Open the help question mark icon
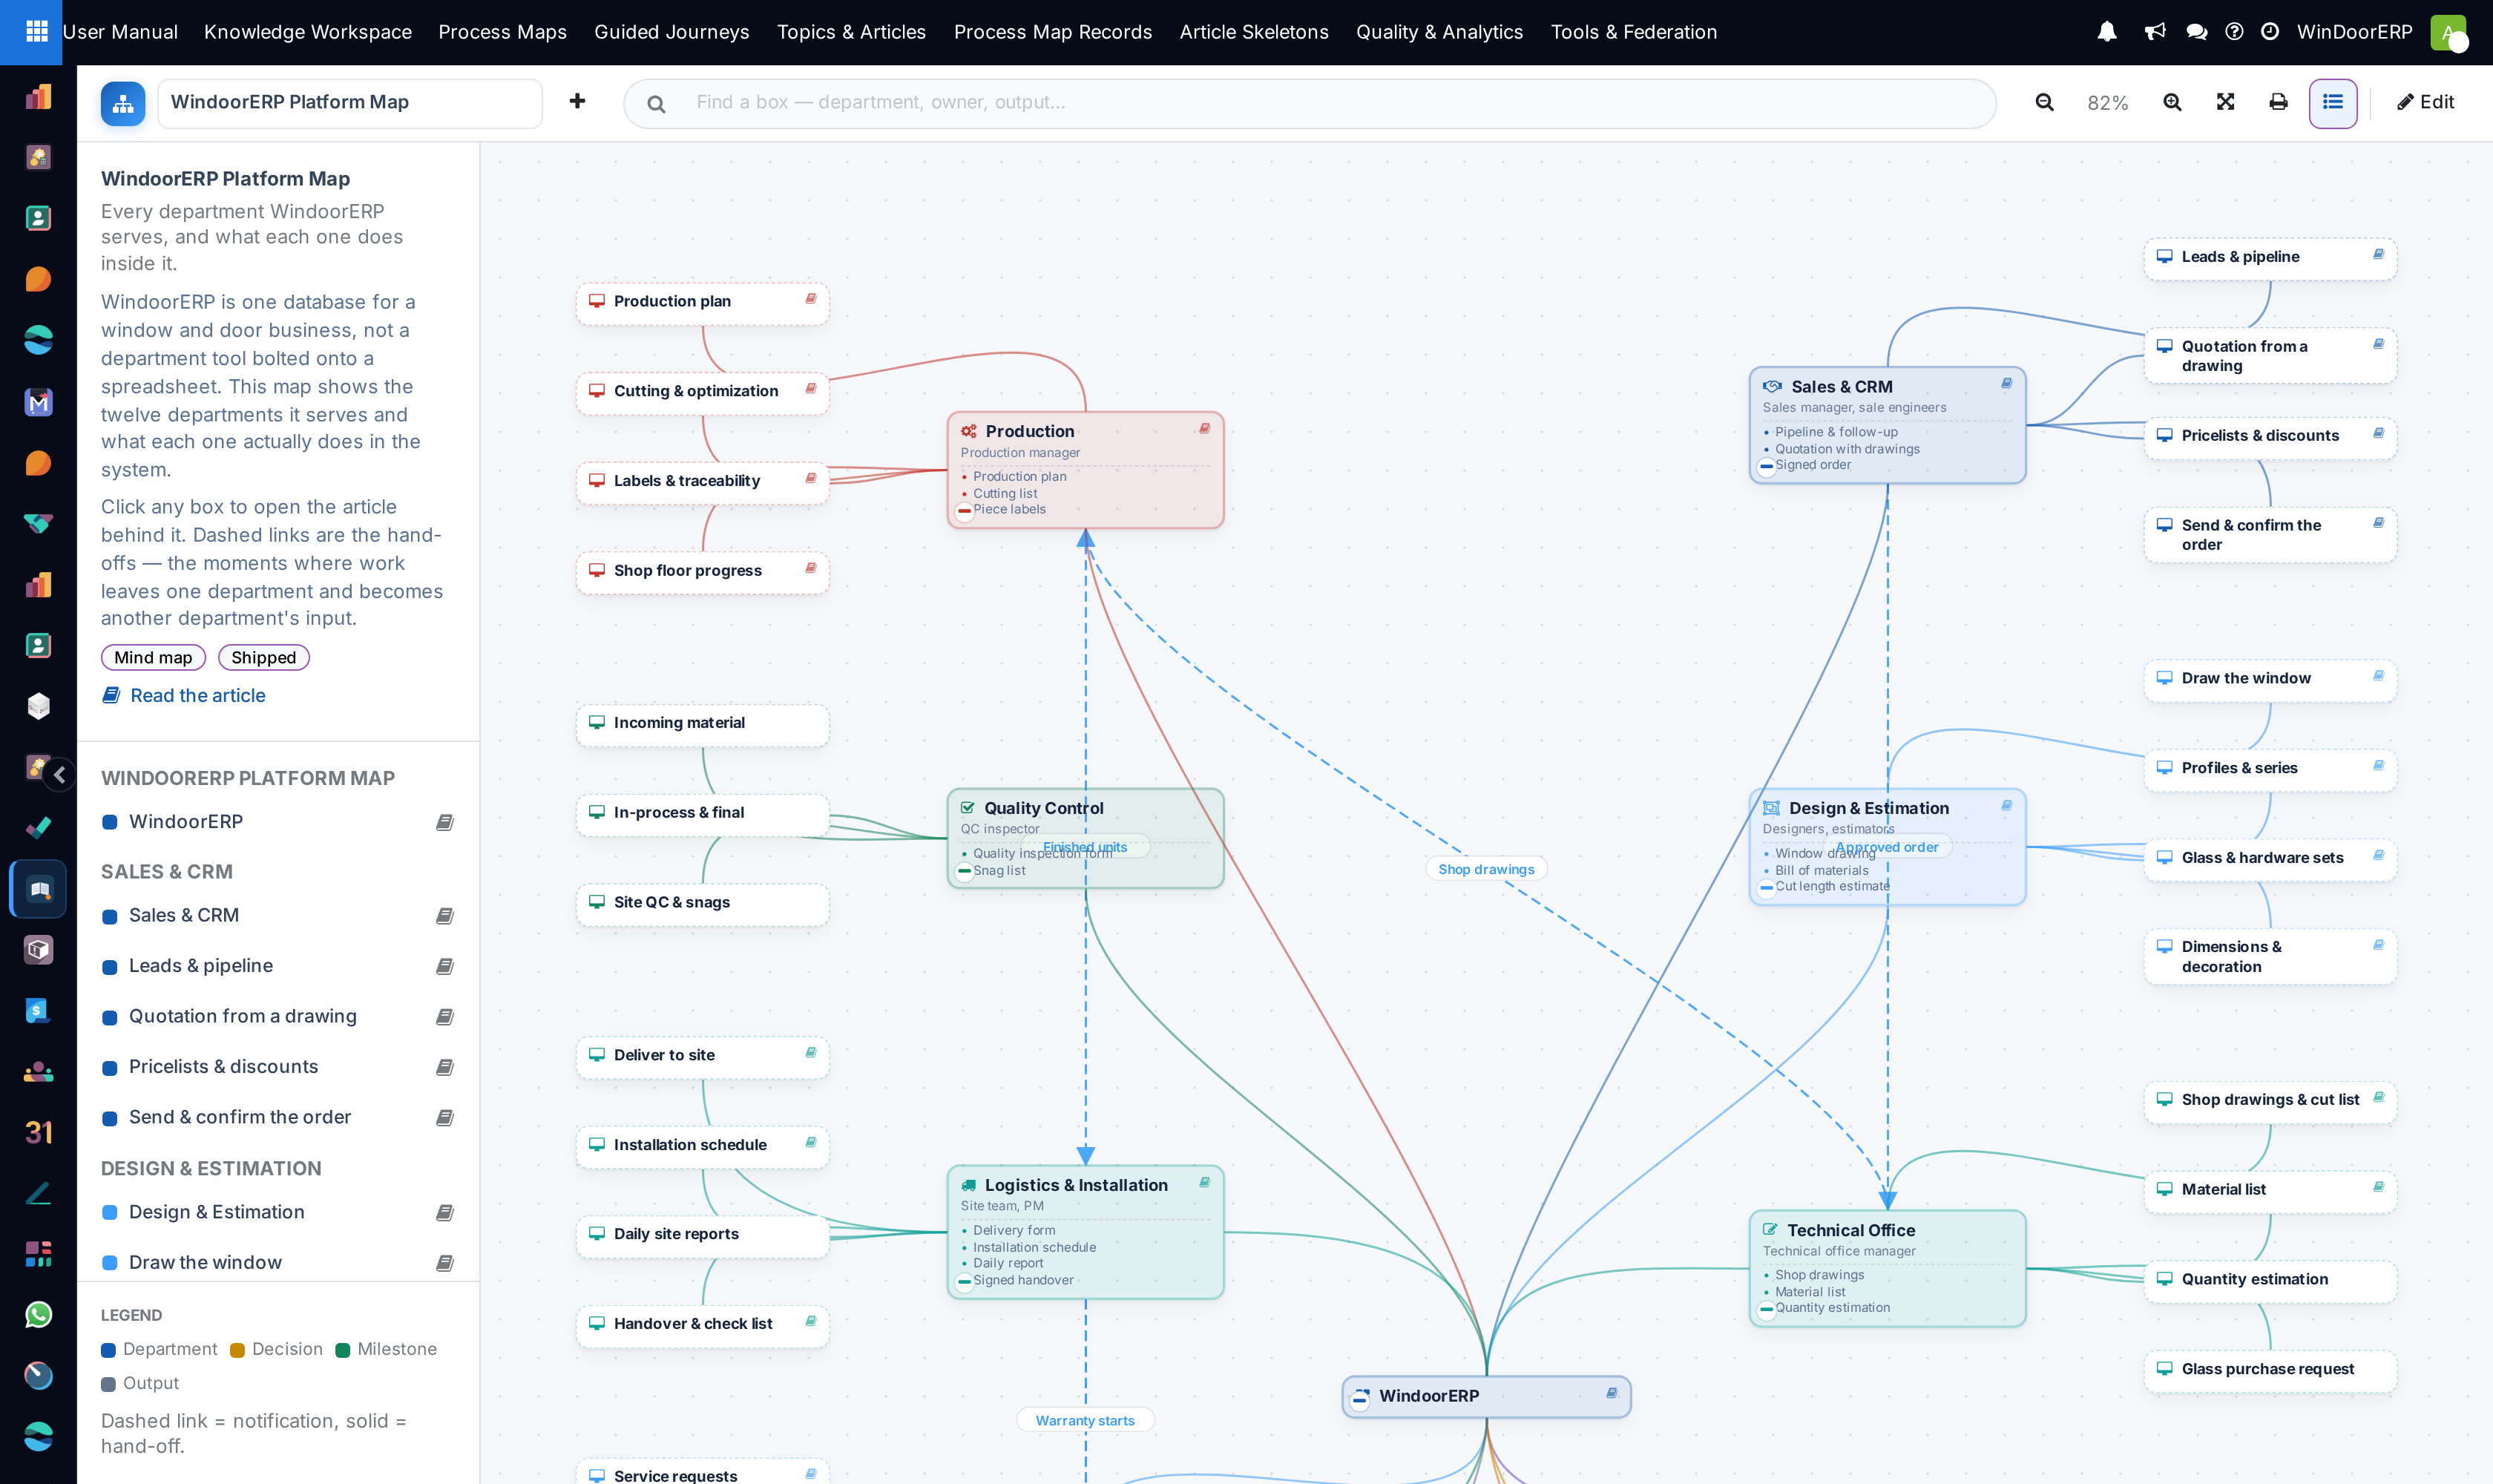The height and width of the screenshot is (1484, 2493). tap(2234, 32)
